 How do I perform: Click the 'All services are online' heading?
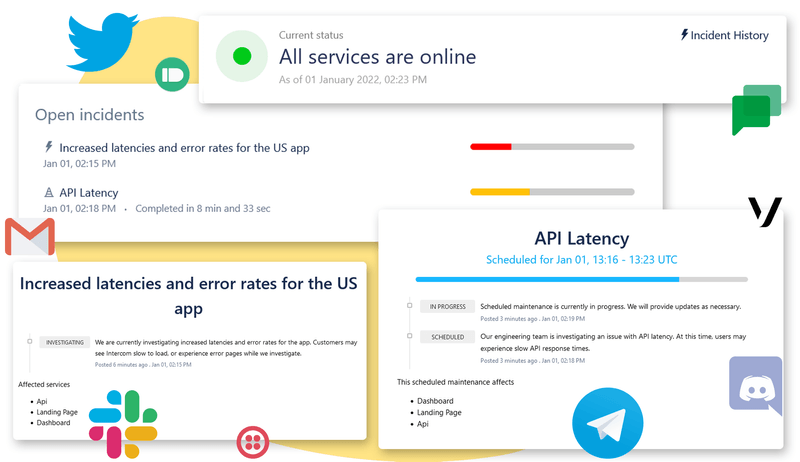pyautogui.click(x=377, y=57)
